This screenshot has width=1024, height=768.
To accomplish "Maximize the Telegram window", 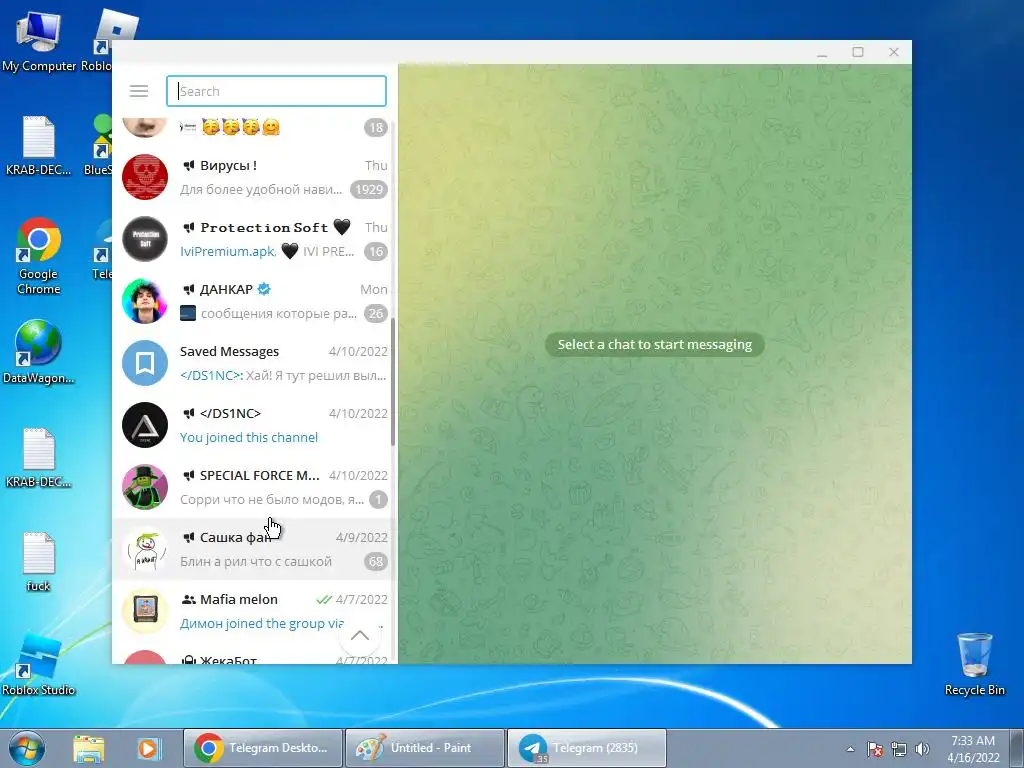I will [858, 52].
